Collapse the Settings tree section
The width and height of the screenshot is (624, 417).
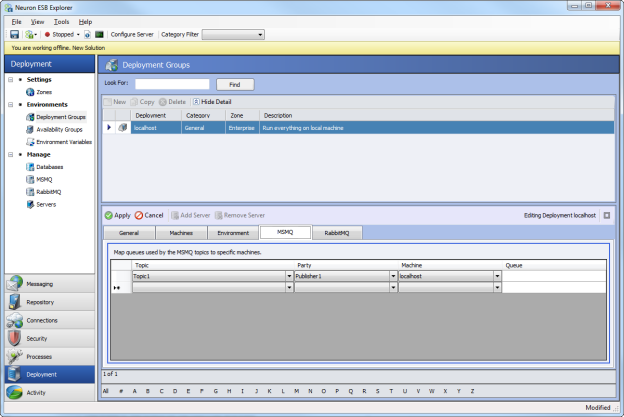10,79
